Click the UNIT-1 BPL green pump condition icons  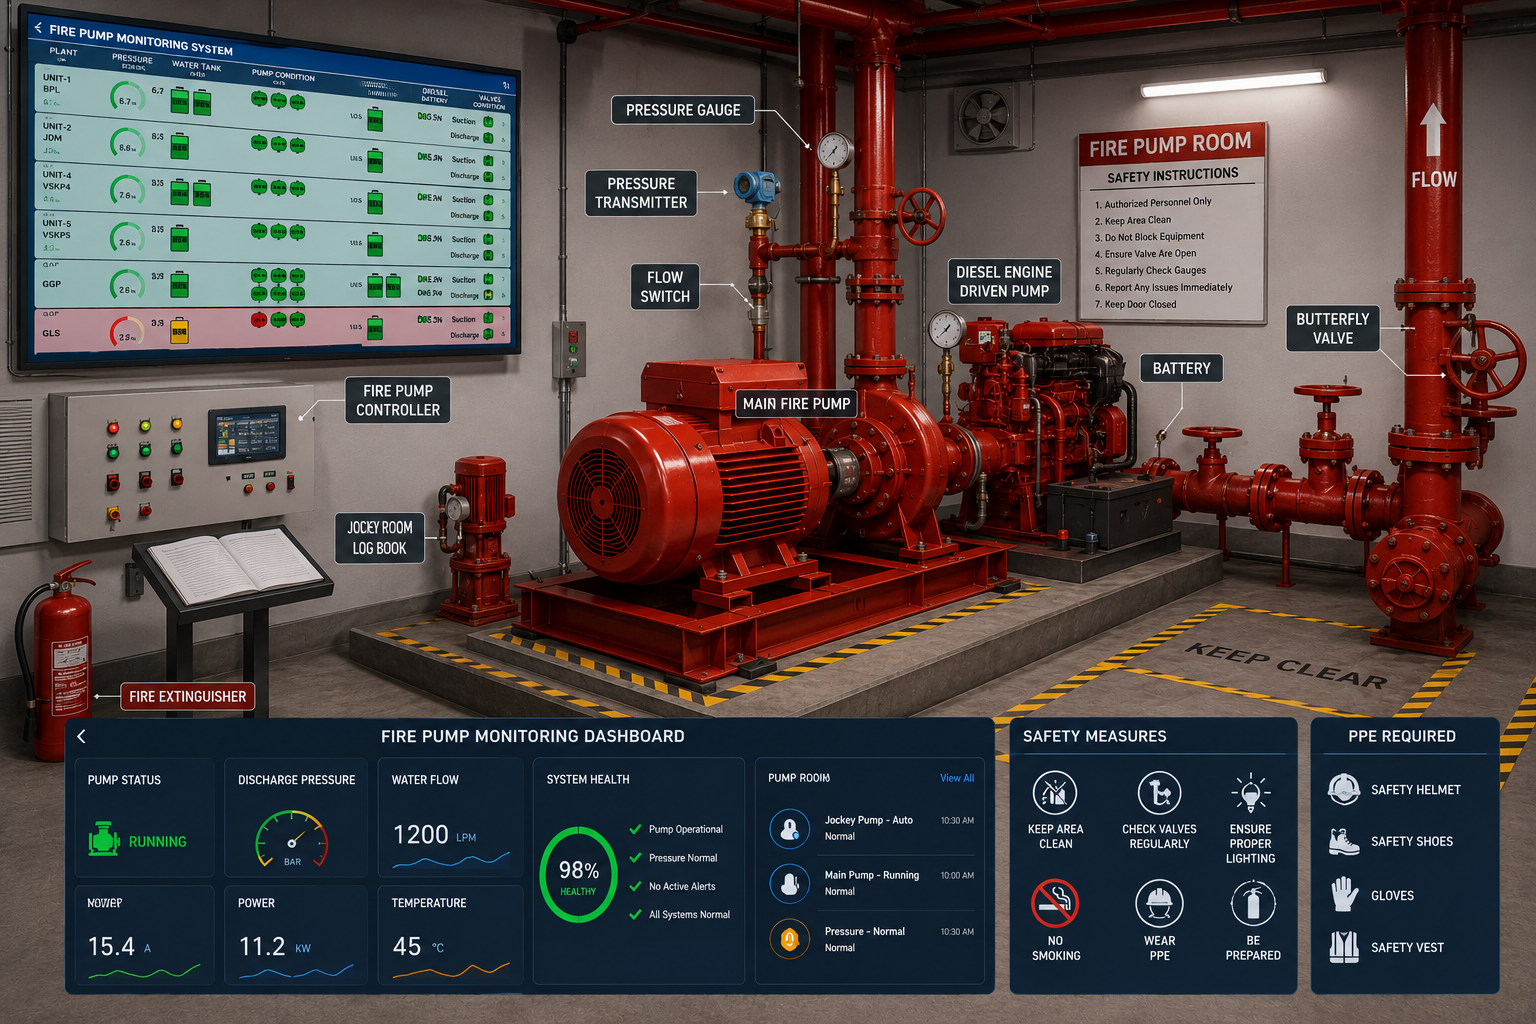point(278,100)
